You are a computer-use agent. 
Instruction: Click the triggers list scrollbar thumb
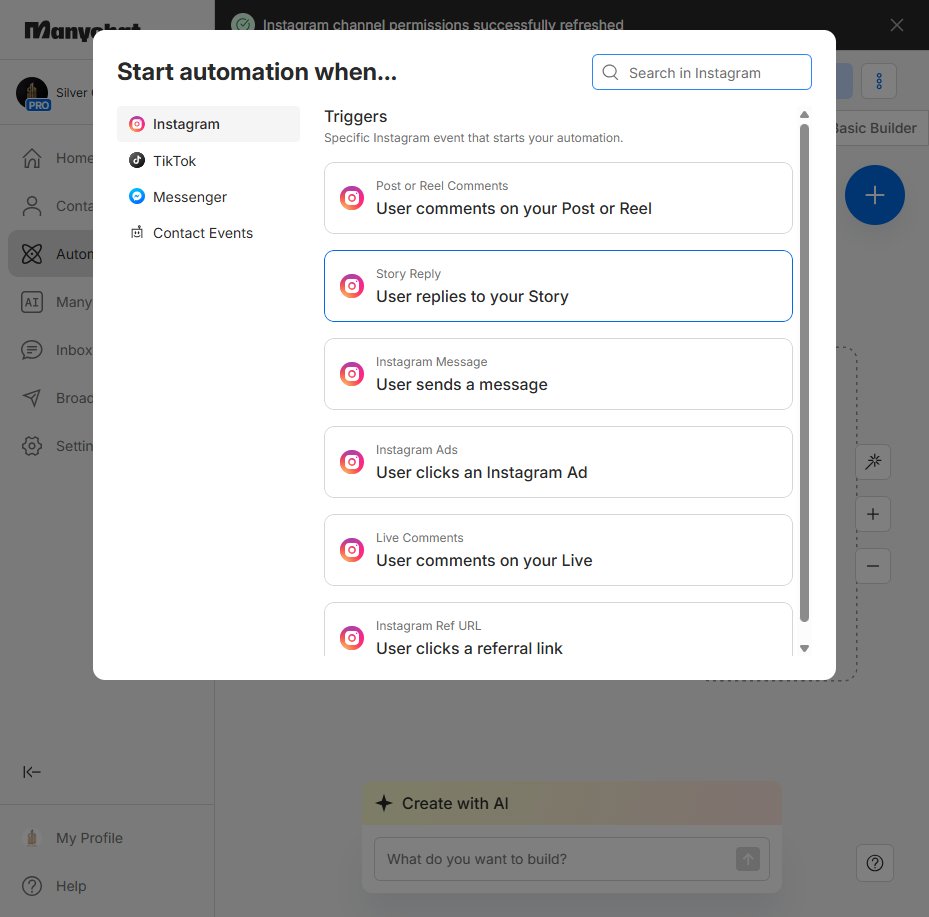804,373
